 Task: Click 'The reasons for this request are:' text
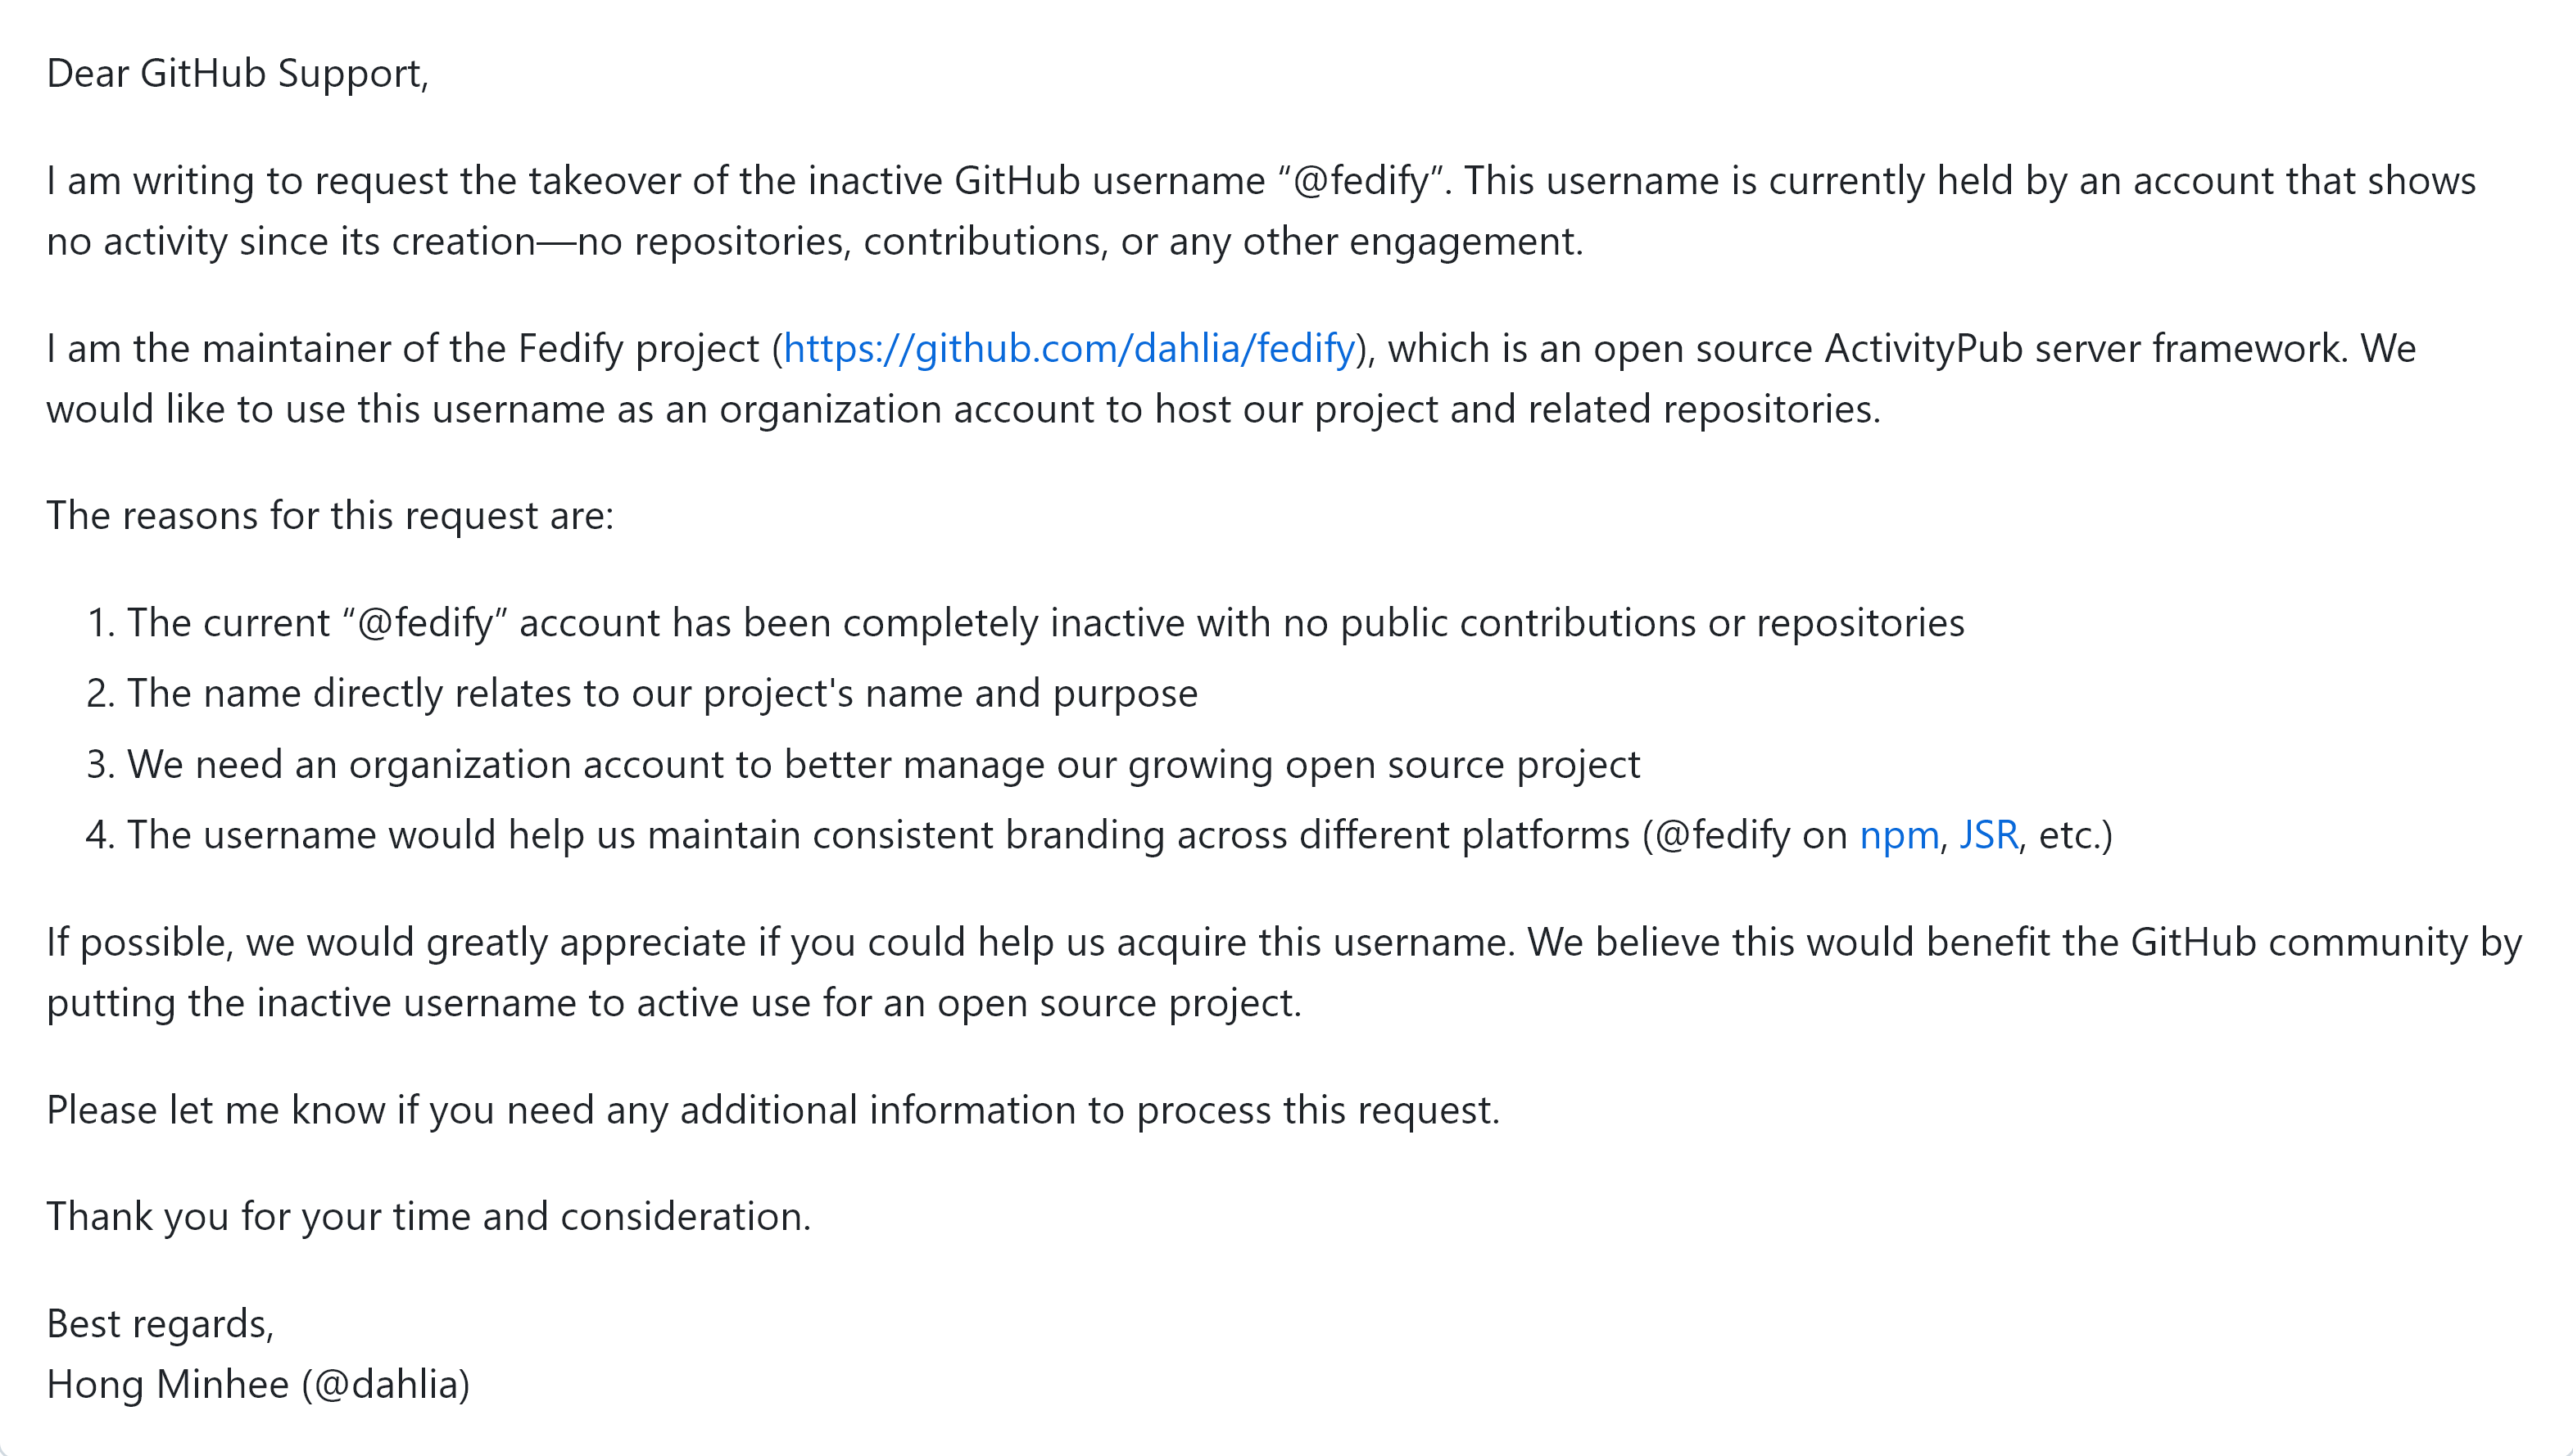point(330,516)
